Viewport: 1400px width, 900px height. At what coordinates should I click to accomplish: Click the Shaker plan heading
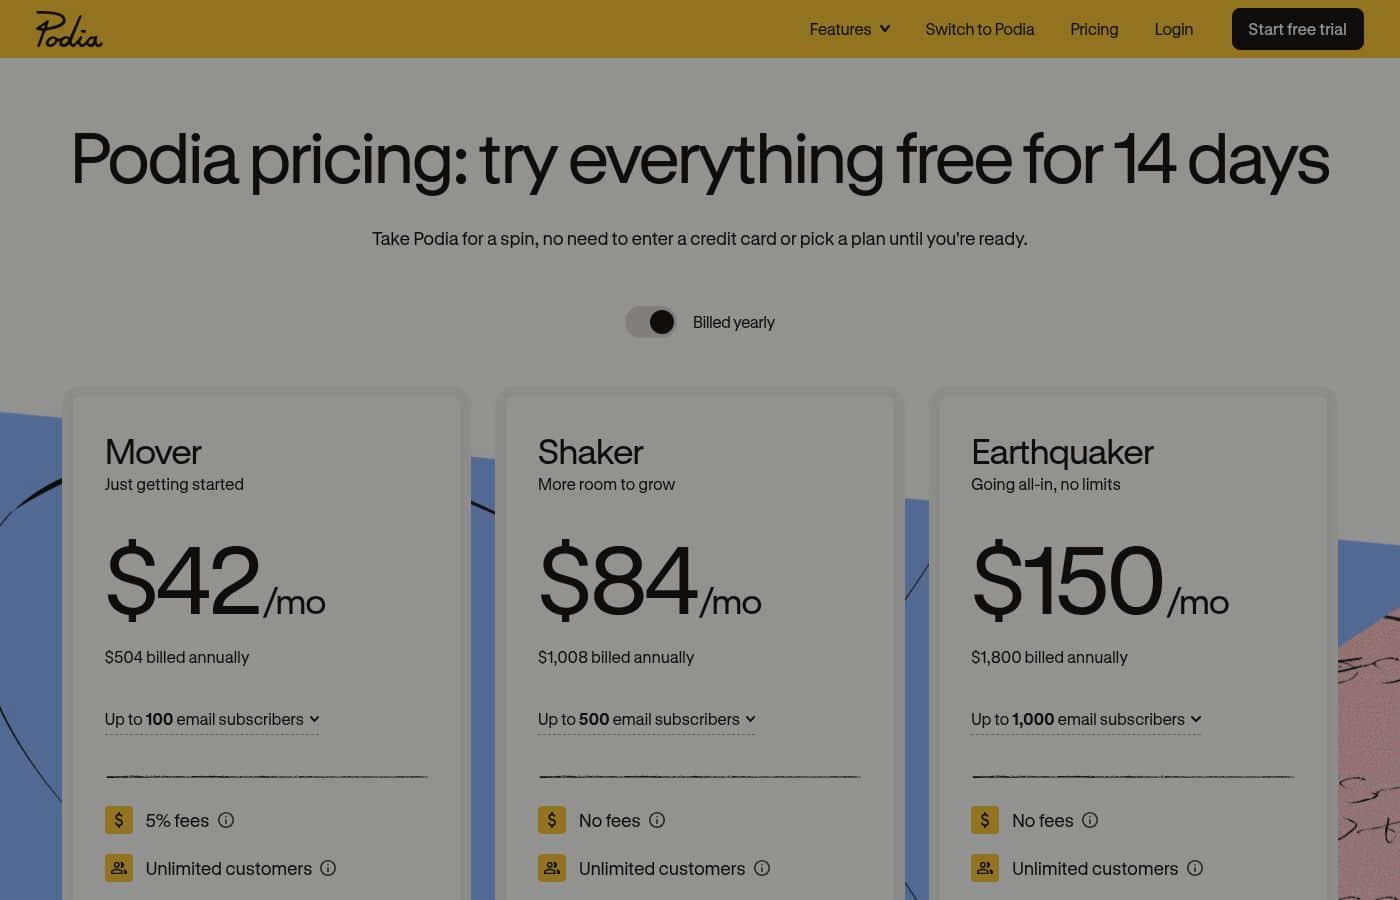pyautogui.click(x=591, y=452)
